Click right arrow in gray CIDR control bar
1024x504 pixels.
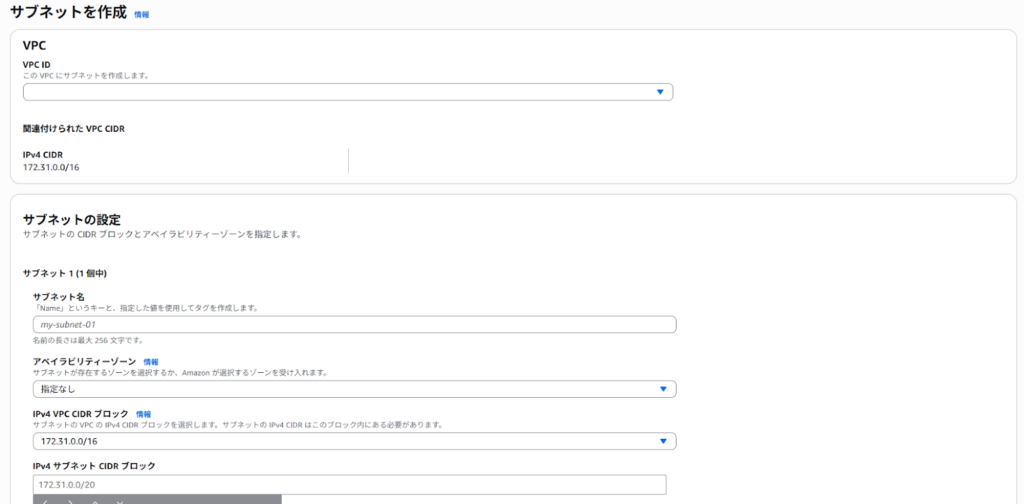(70, 500)
